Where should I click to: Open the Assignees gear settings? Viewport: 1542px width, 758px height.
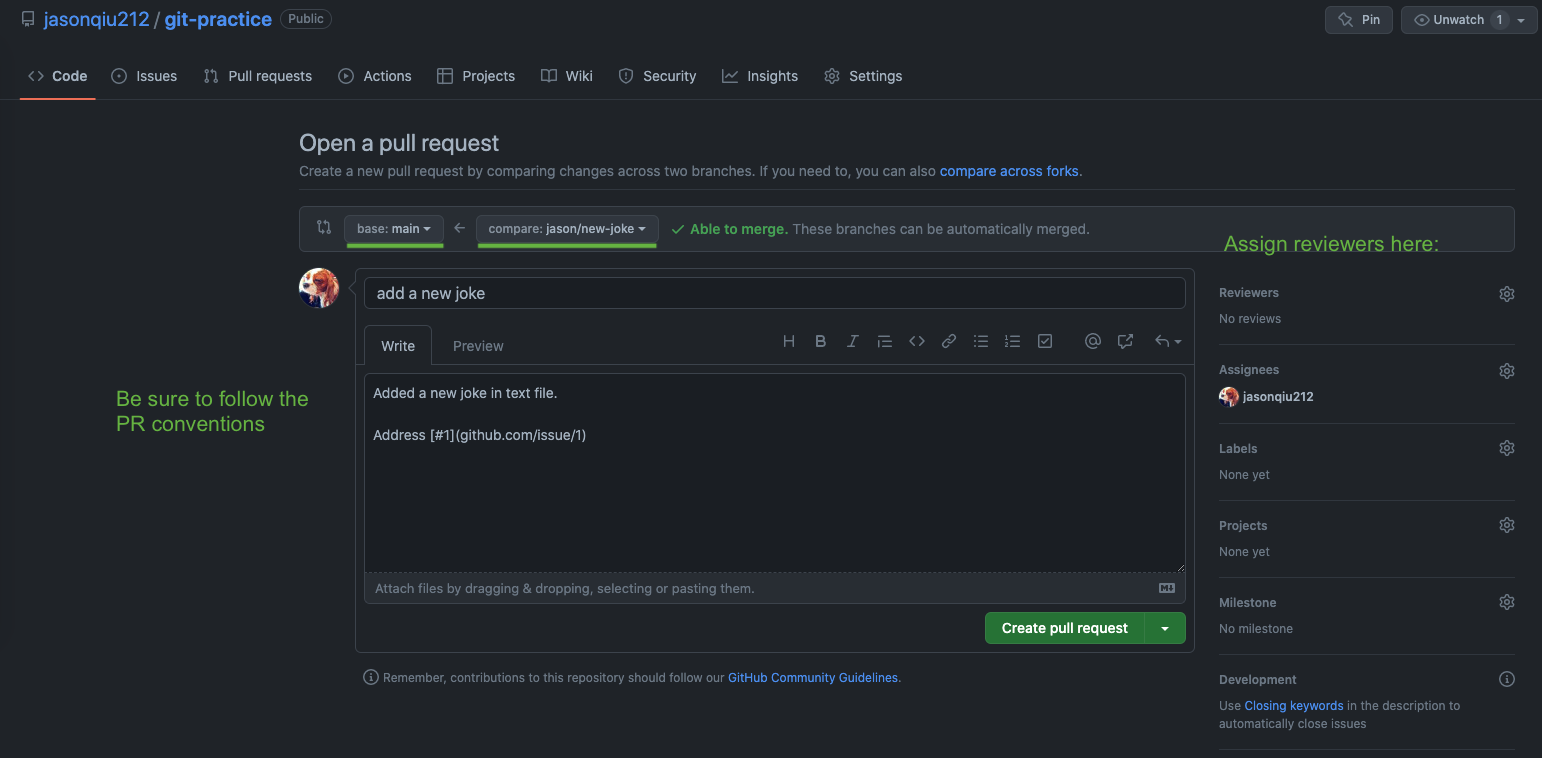tap(1507, 371)
